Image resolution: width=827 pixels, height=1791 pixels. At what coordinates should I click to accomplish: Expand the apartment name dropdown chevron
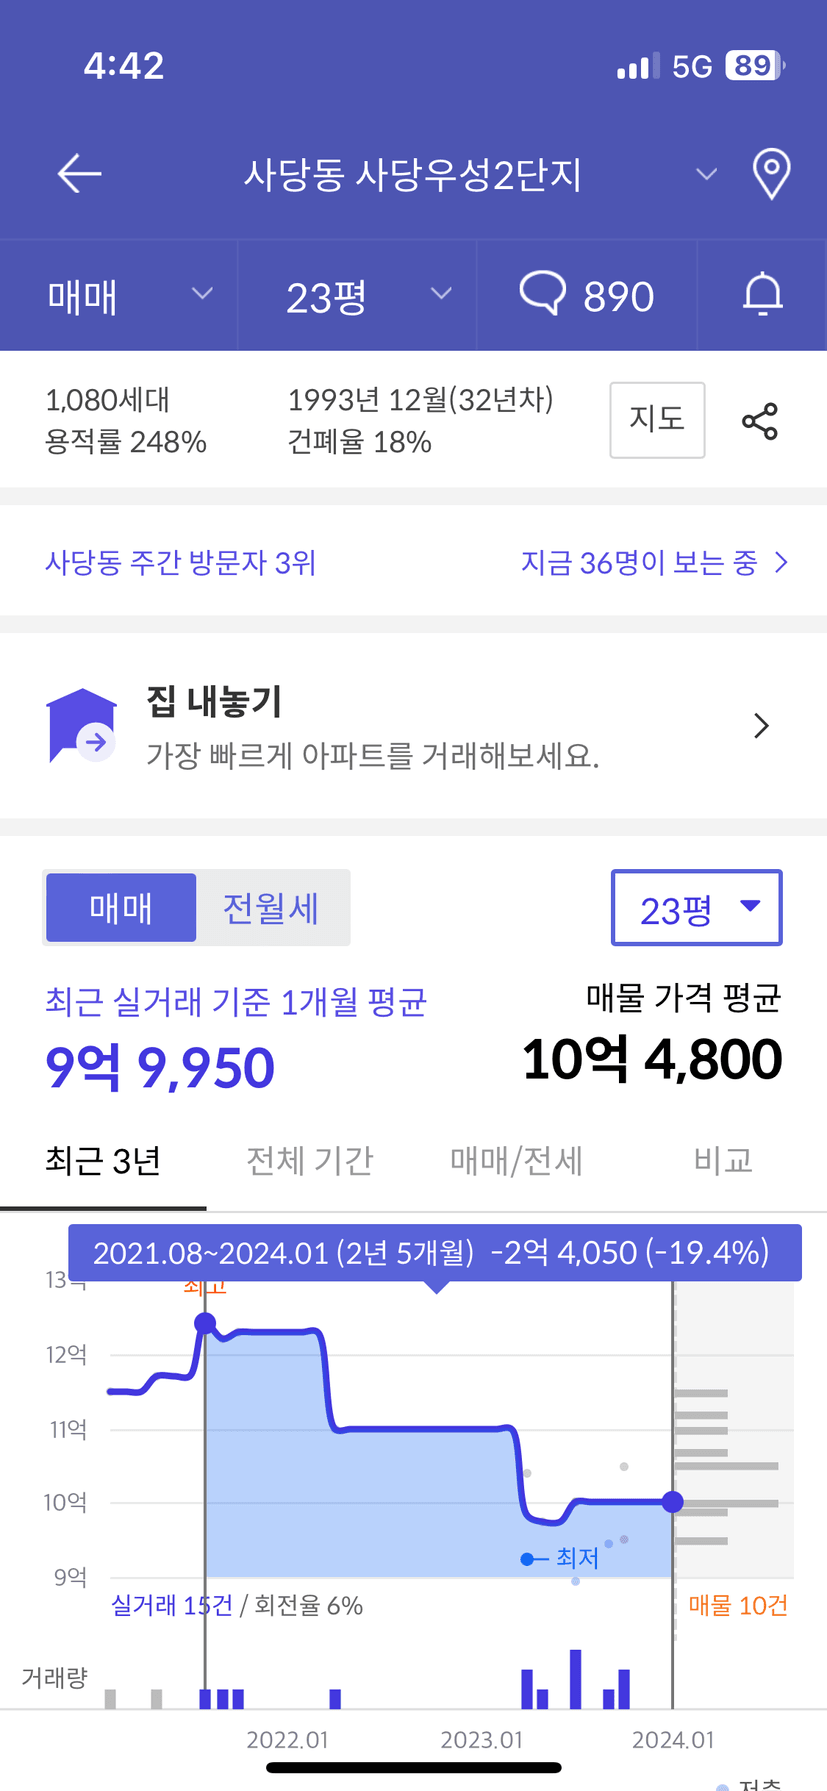706,174
